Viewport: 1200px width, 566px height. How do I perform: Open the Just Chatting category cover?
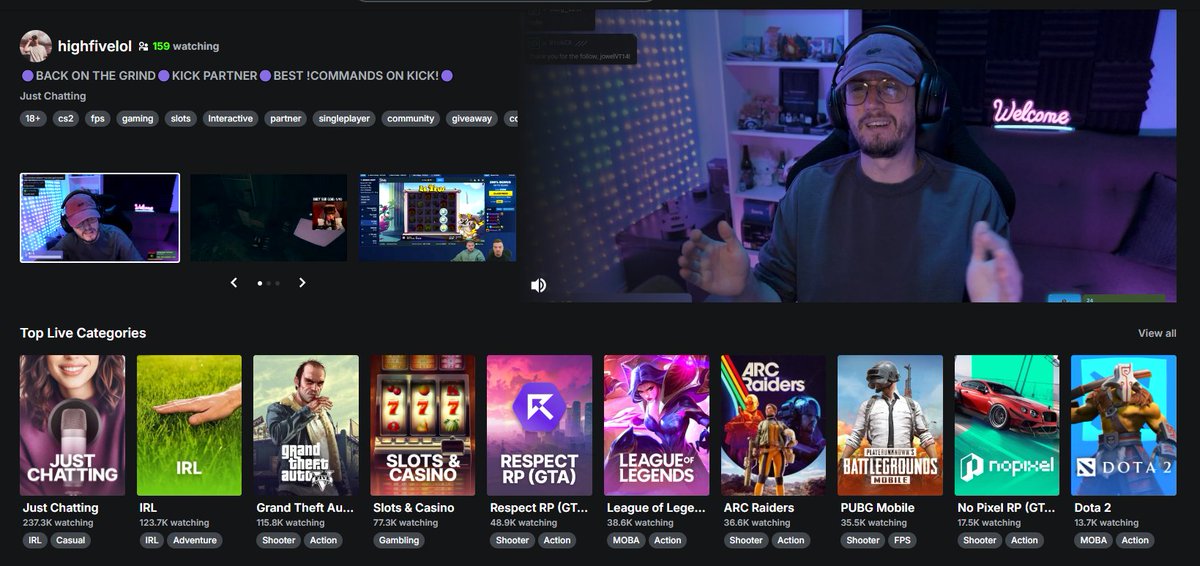(x=72, y=425)
